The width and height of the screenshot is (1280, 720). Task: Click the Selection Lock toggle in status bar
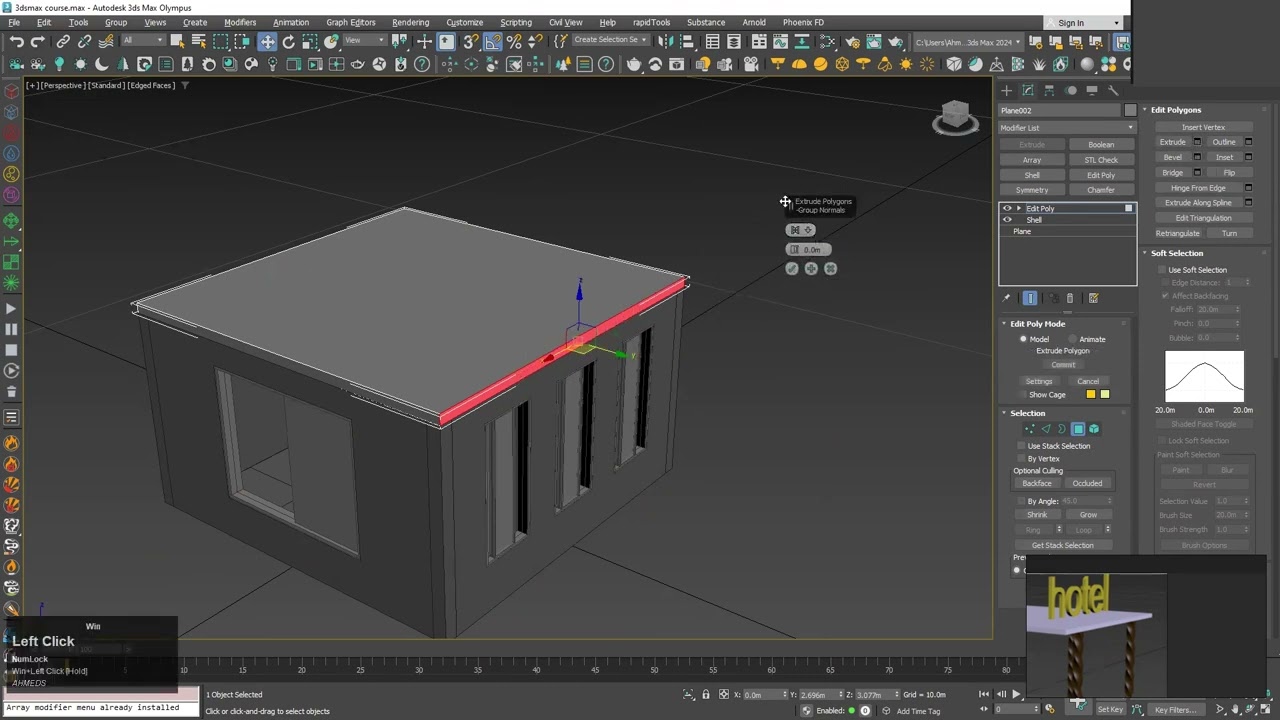pyautogui.click(x=706, y=695)
